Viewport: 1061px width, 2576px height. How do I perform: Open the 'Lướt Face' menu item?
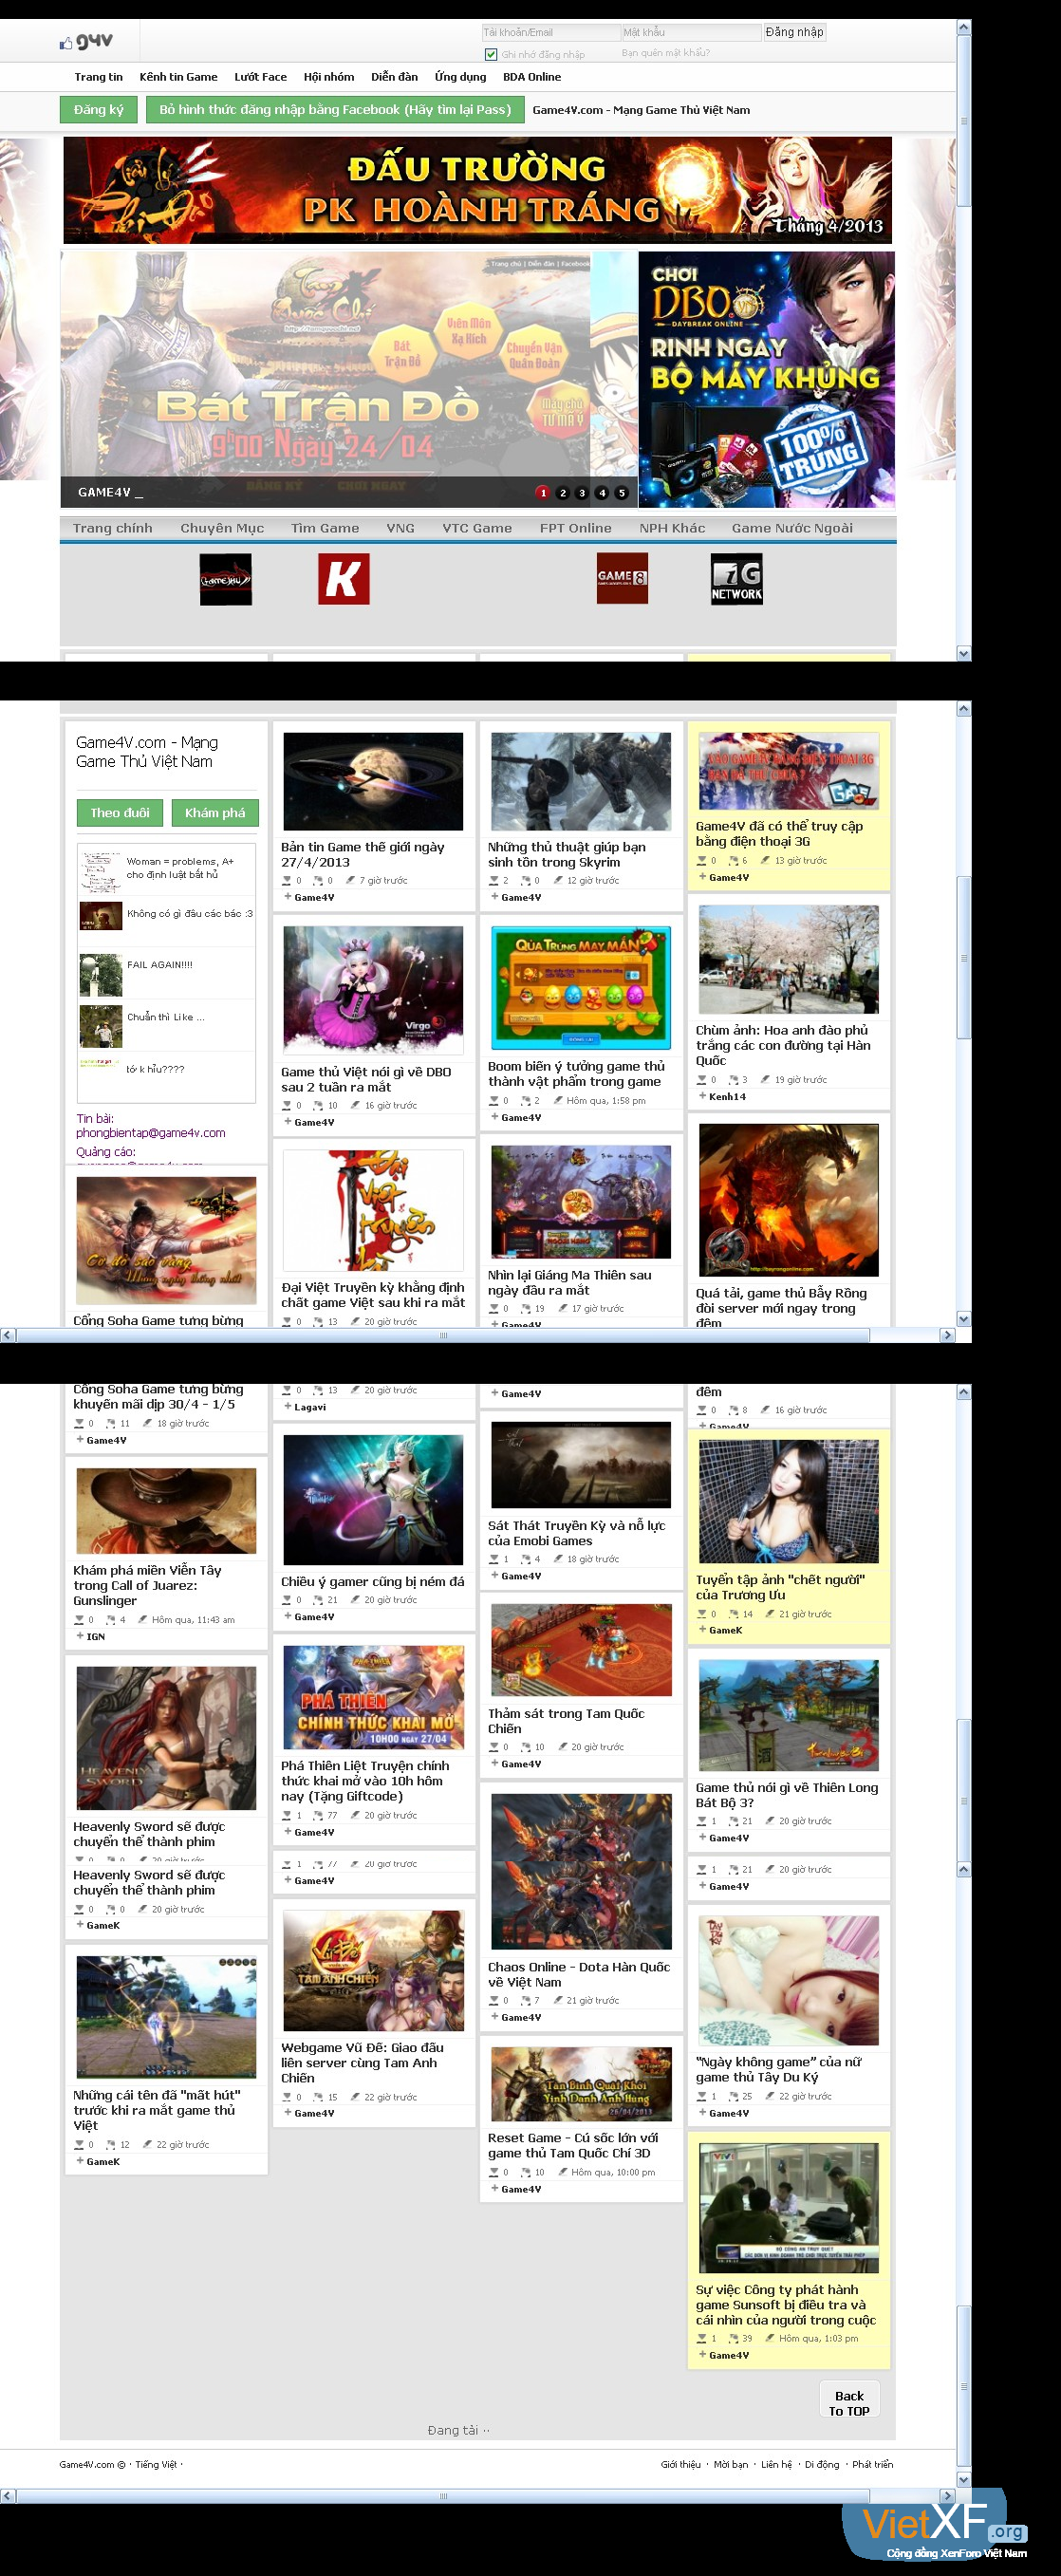point(260,77)
